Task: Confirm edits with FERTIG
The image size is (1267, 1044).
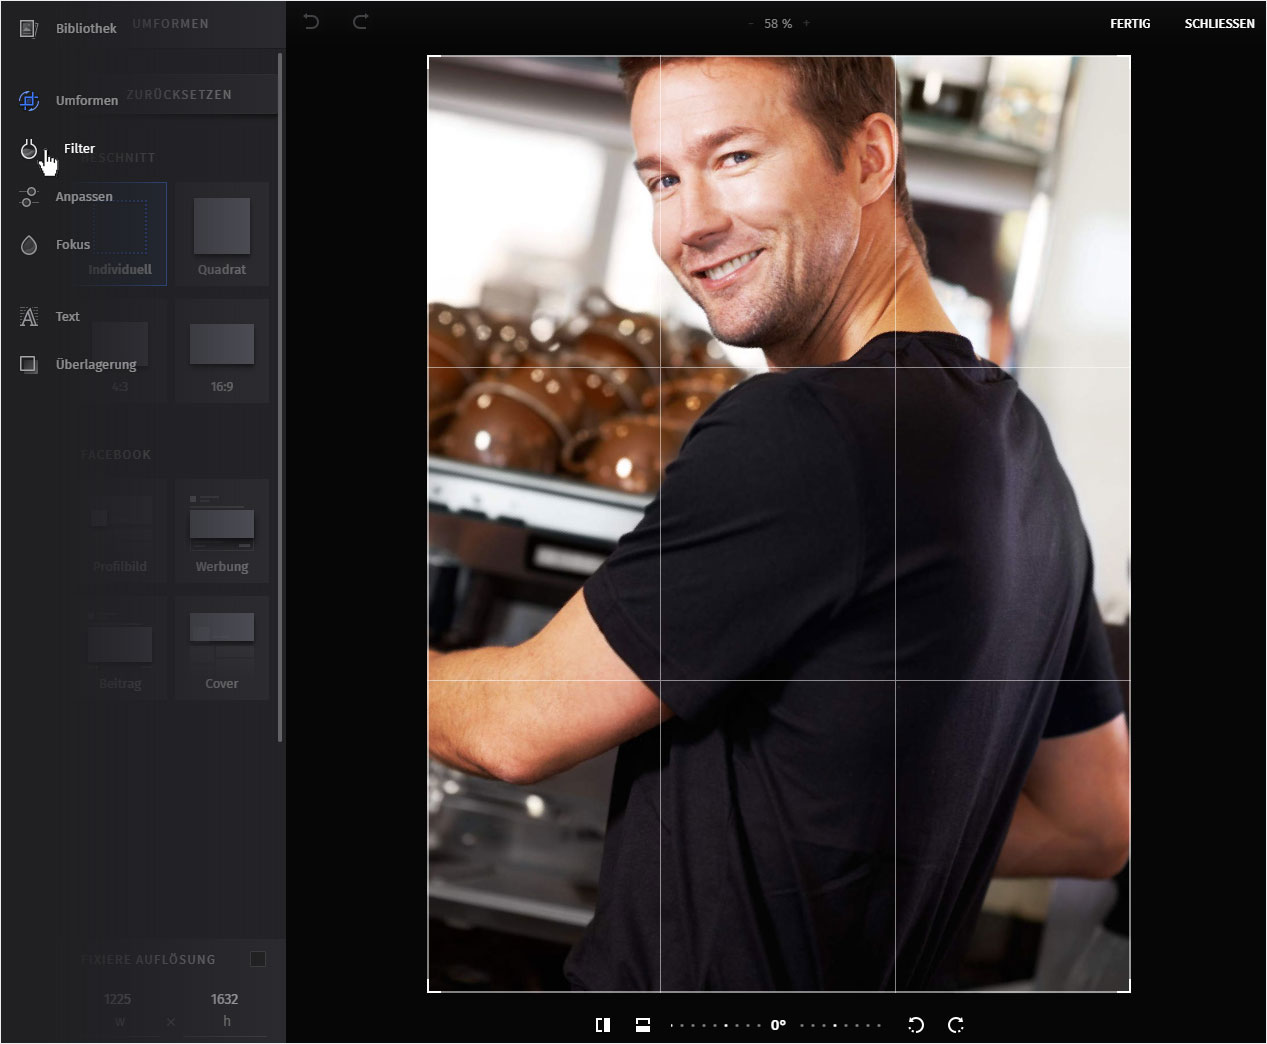Action: pos(1130,23)
